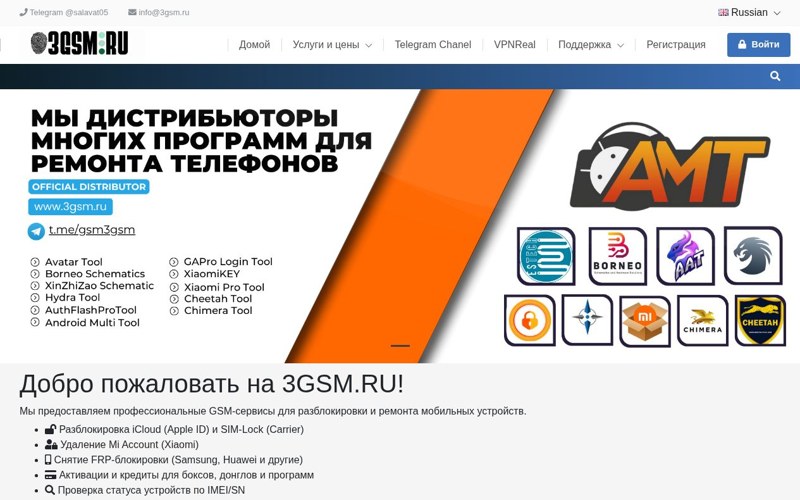
Task: Click the unlock icon beside iCloud item
Action: pyautogui.click(x=50, y=429)
